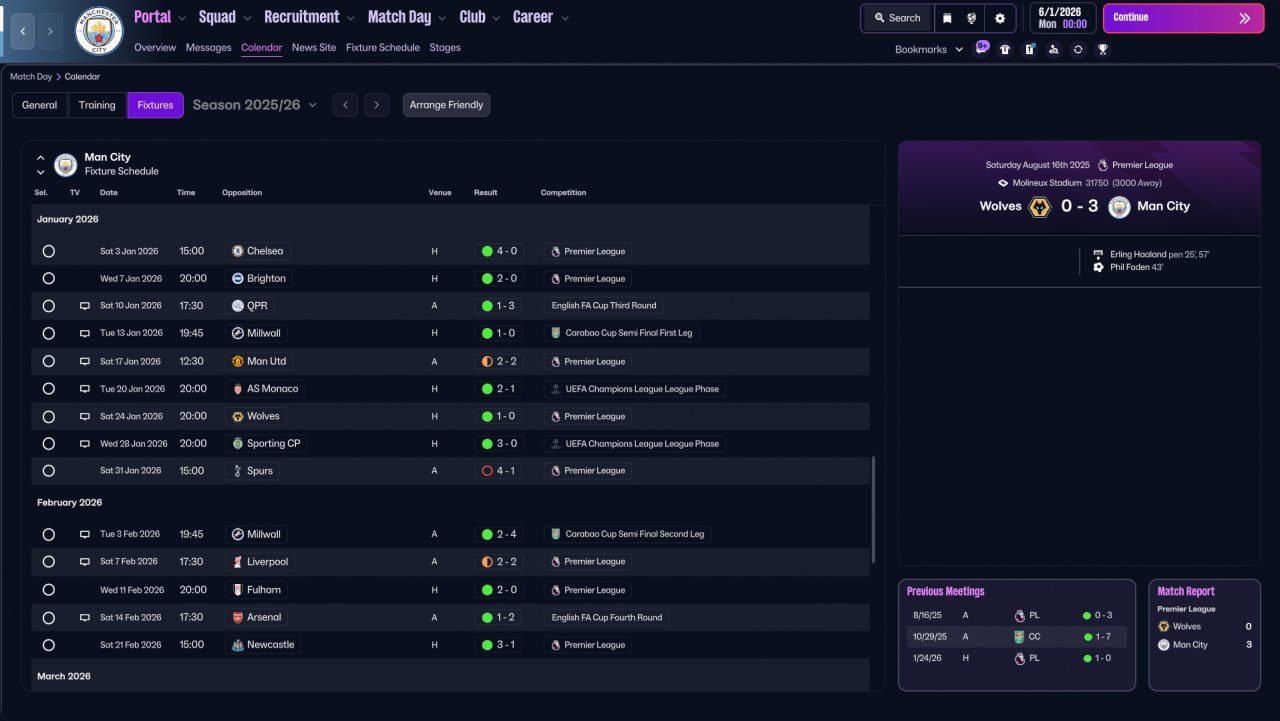Click the fixture list vertical scrollbar
The image size is (1280, 721).
(873, 510)
